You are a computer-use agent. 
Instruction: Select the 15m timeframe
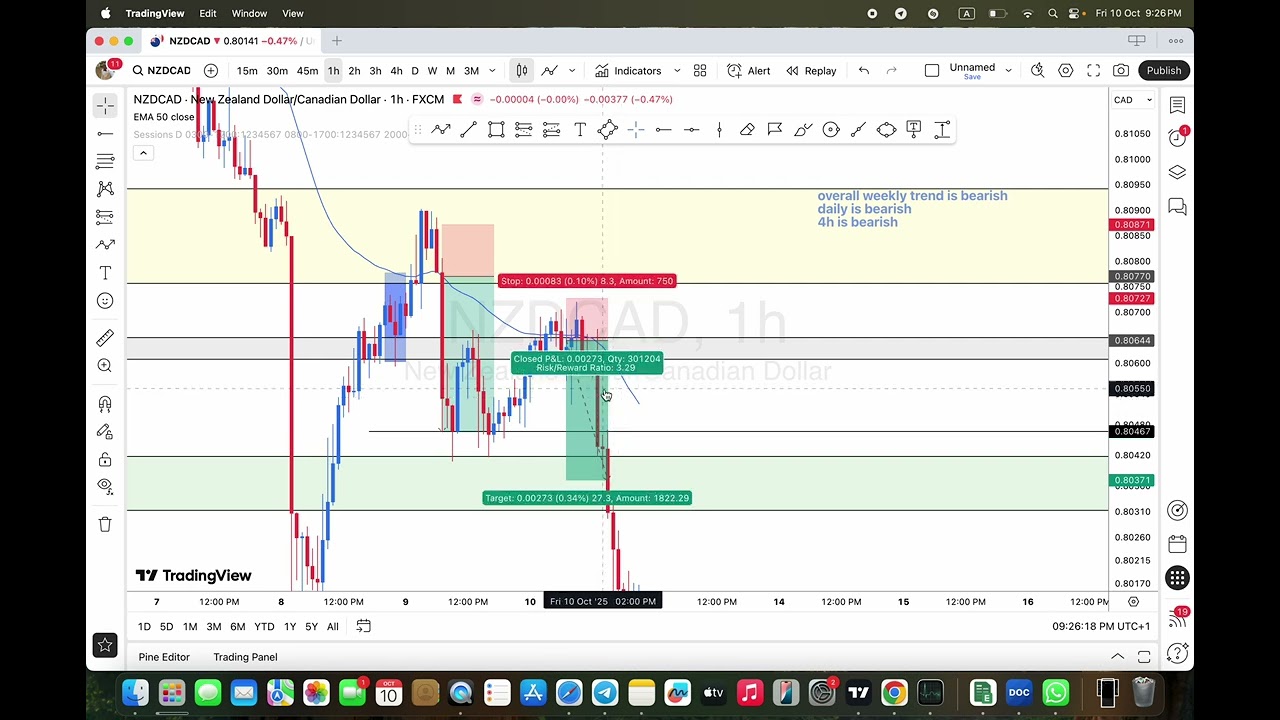pos(247,70)
